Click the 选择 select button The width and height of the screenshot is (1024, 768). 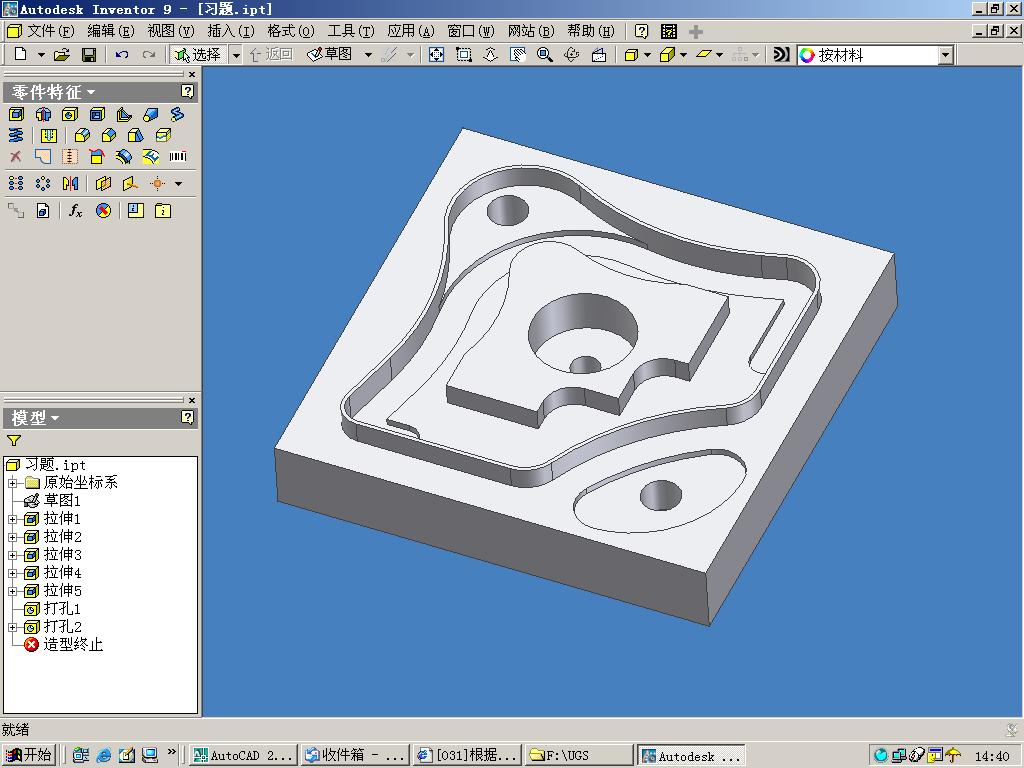(x=197, y=55)
